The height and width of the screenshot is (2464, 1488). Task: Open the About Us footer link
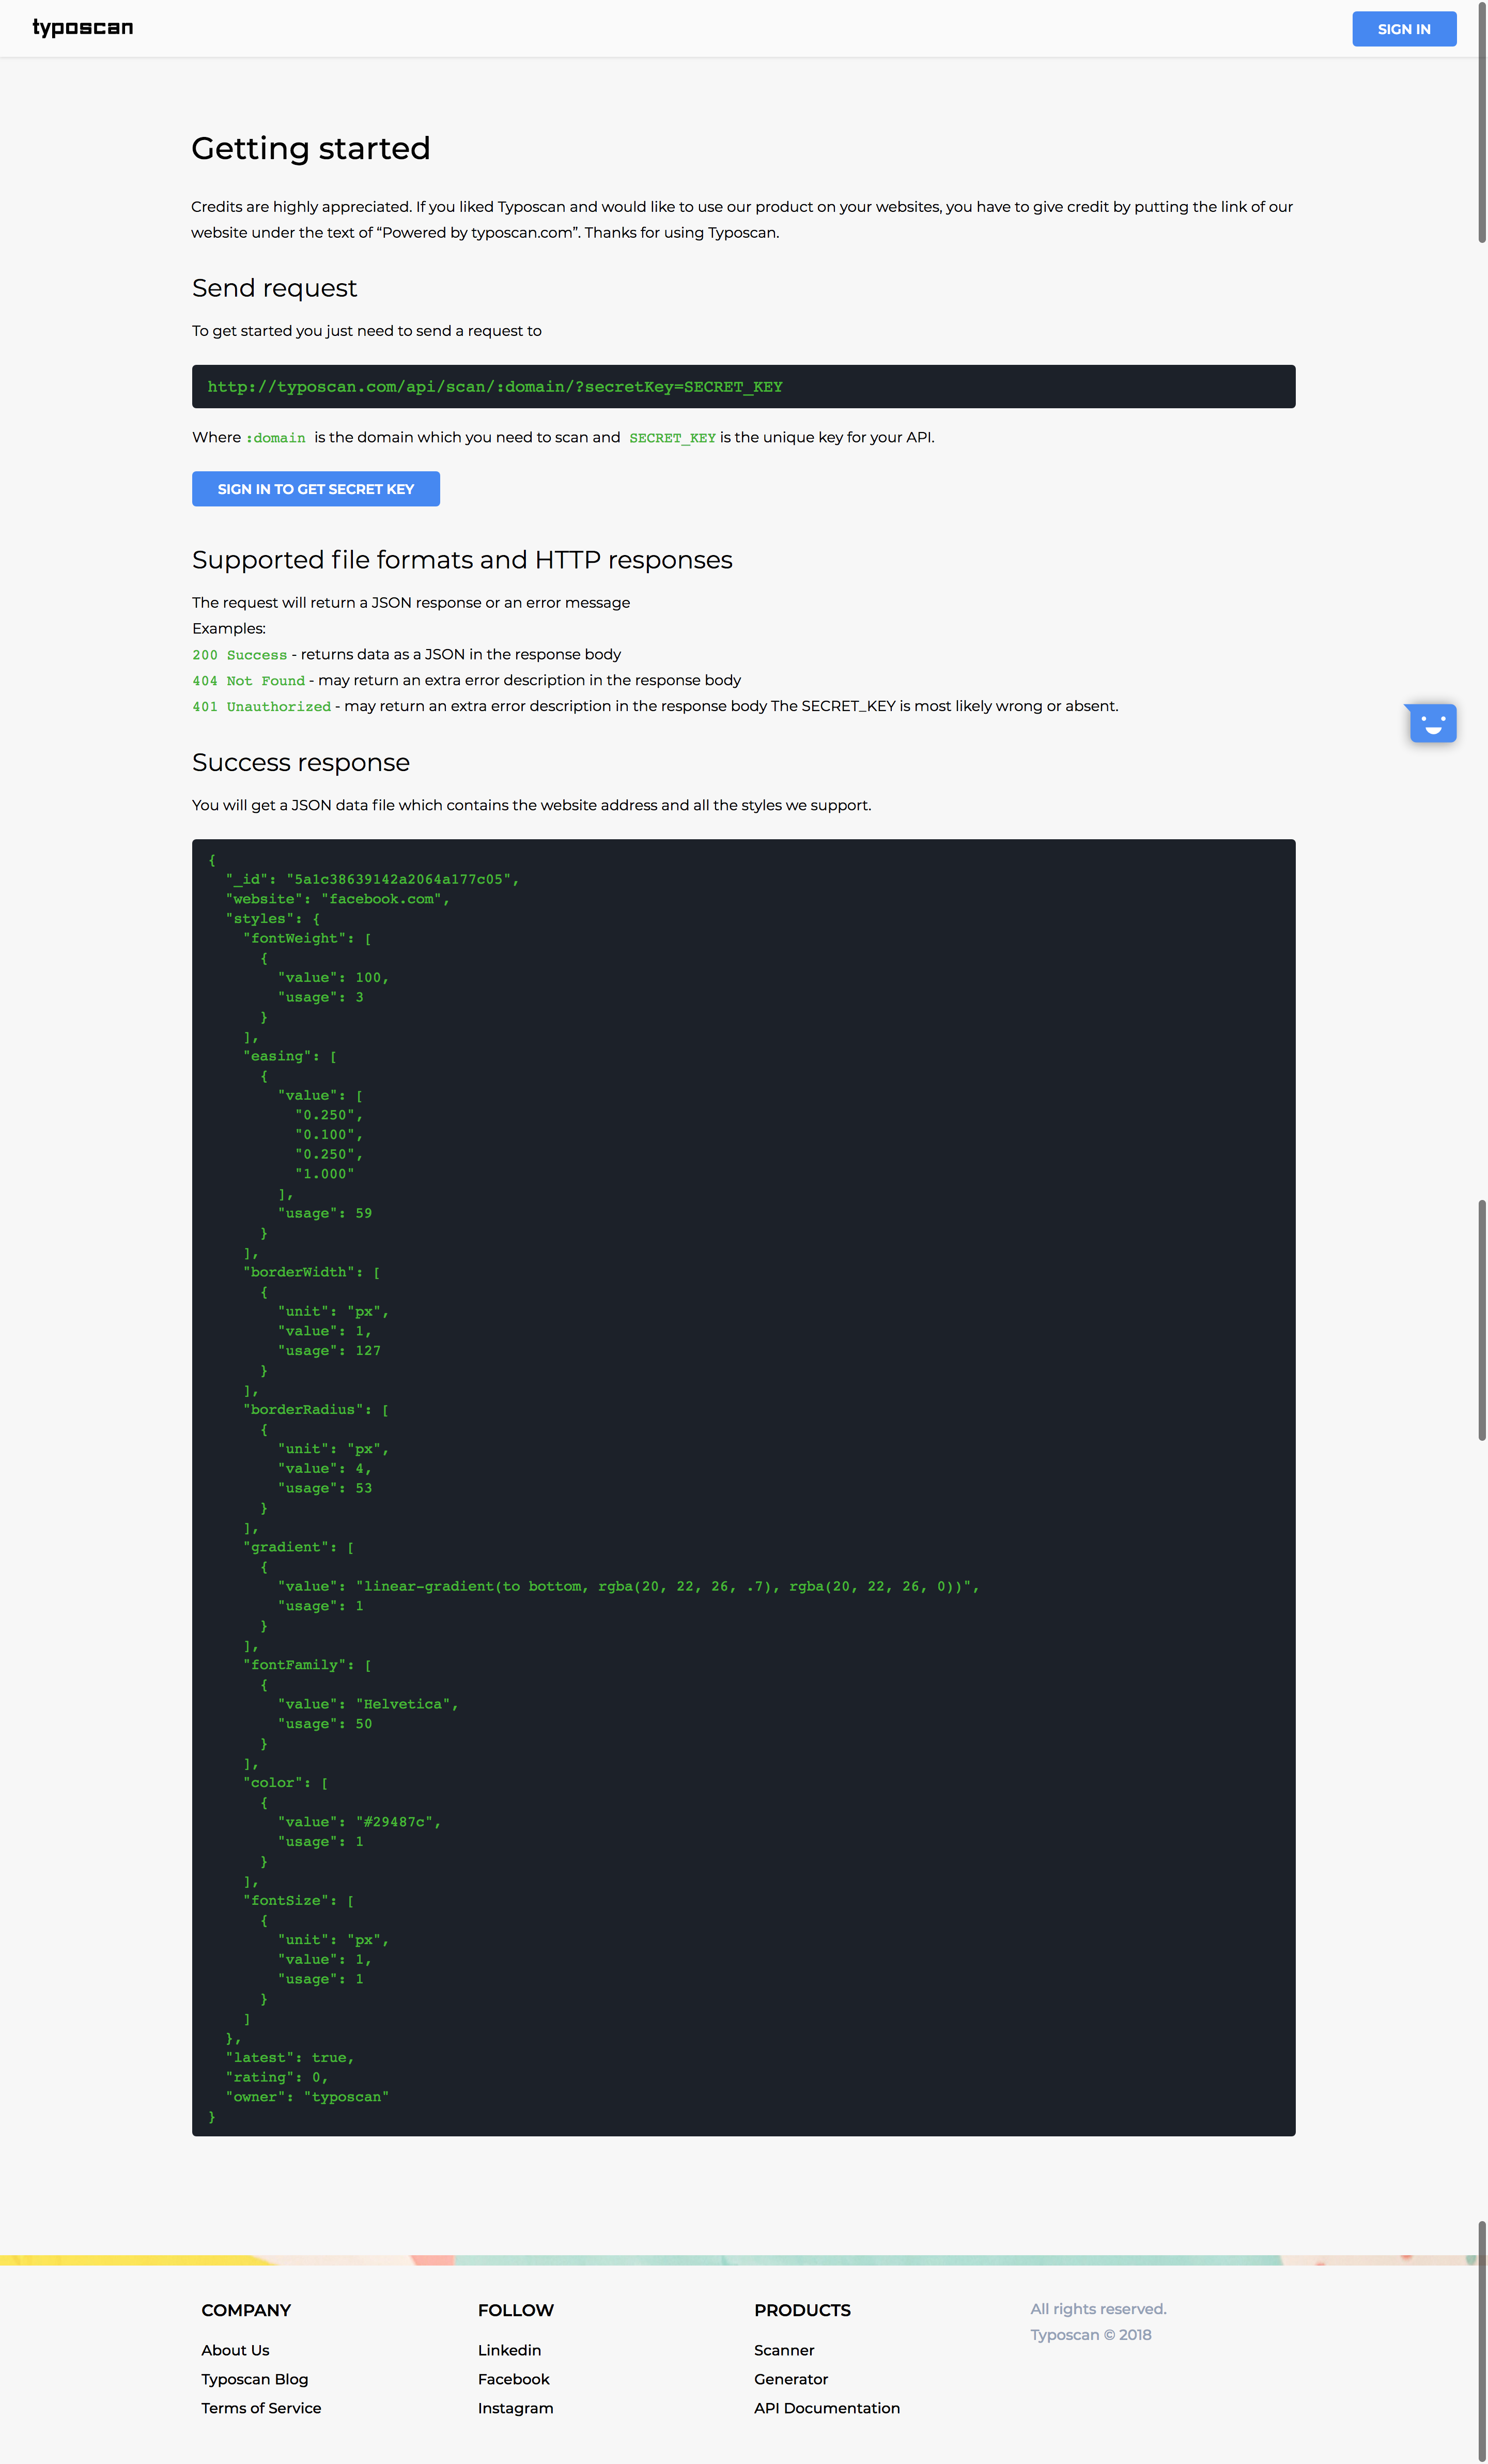click(235, 2350)
